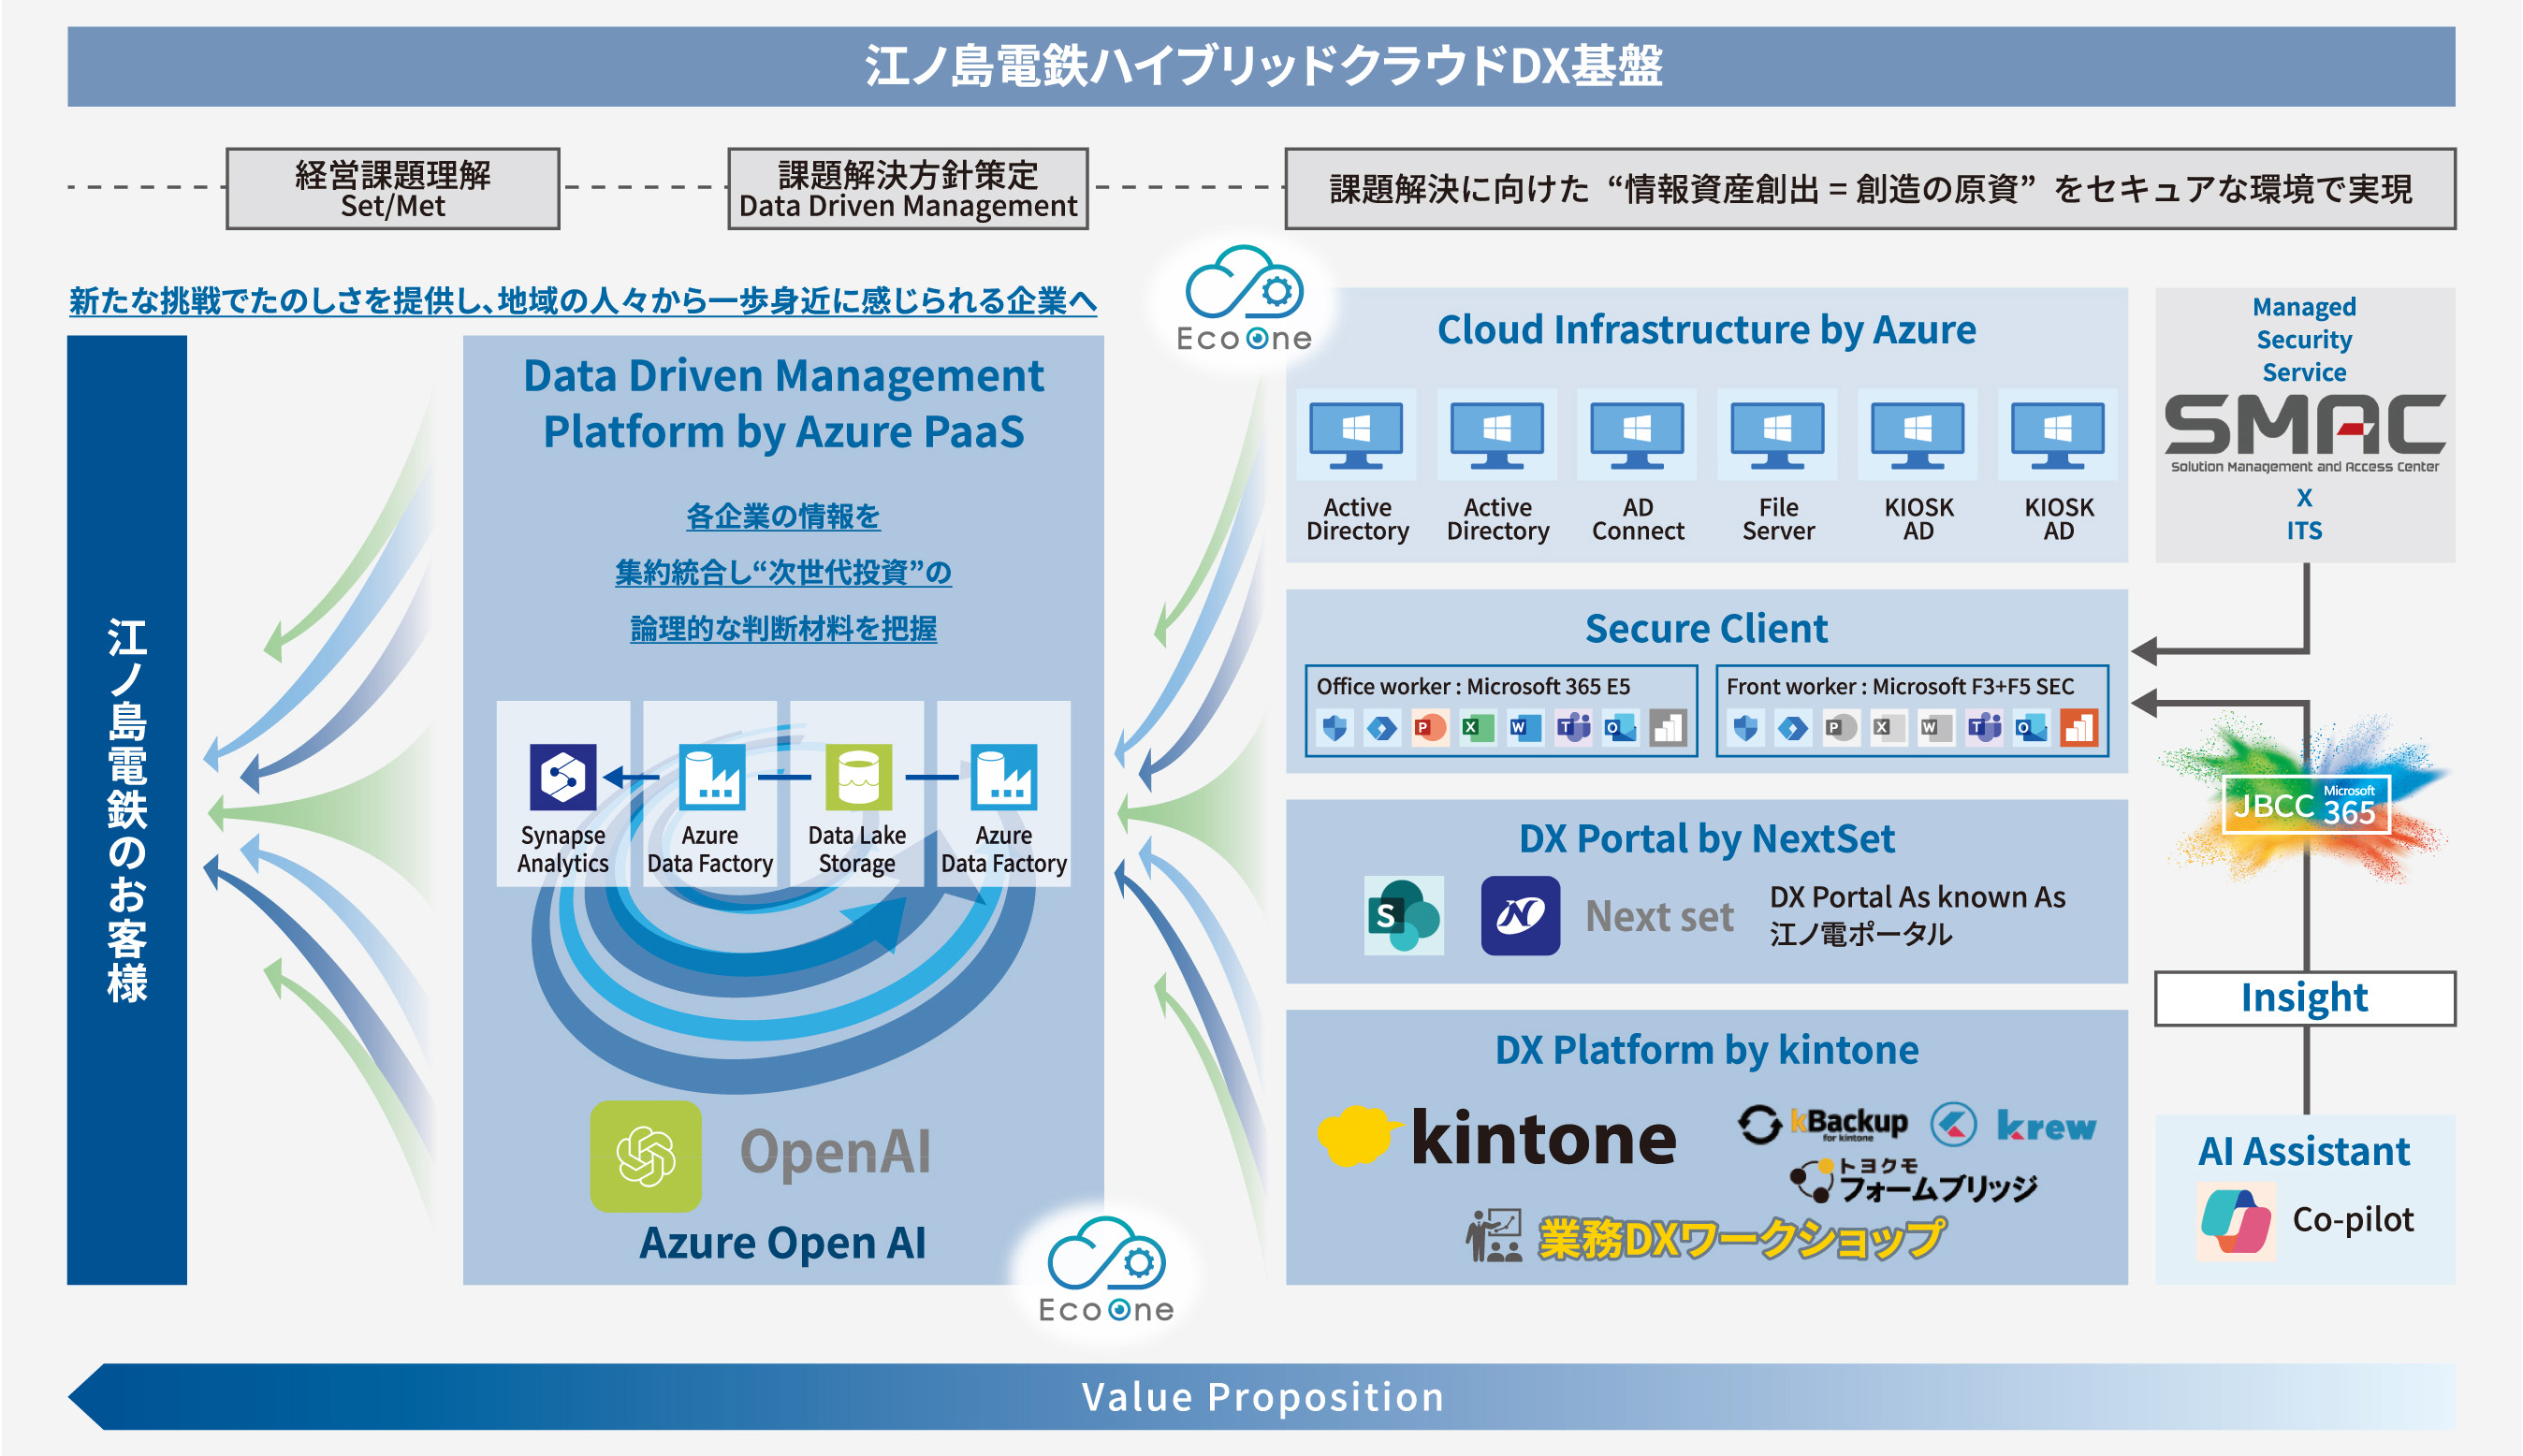Viewport: 2523px width, 1456px height.
Task: Click the JBCC Microsoft 365 badge
Action: (x=2306, y=804)
